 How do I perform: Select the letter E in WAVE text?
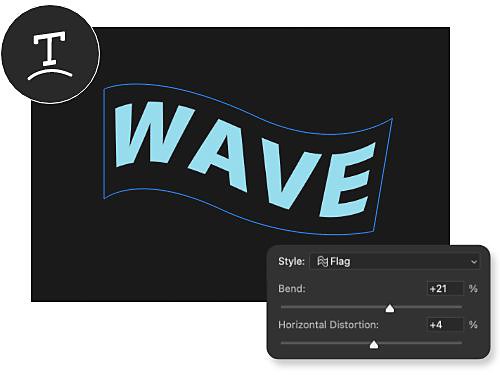click(x=347, y=180)
